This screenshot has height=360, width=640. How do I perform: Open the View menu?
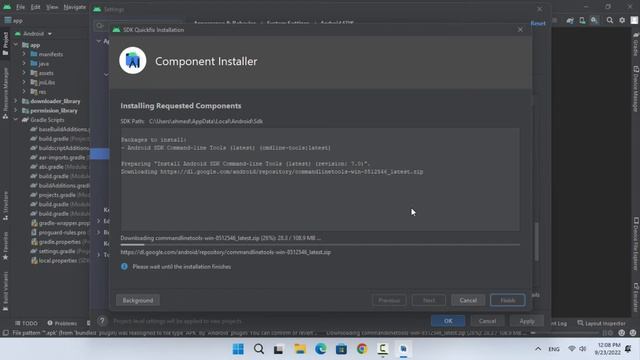[52, 7]
